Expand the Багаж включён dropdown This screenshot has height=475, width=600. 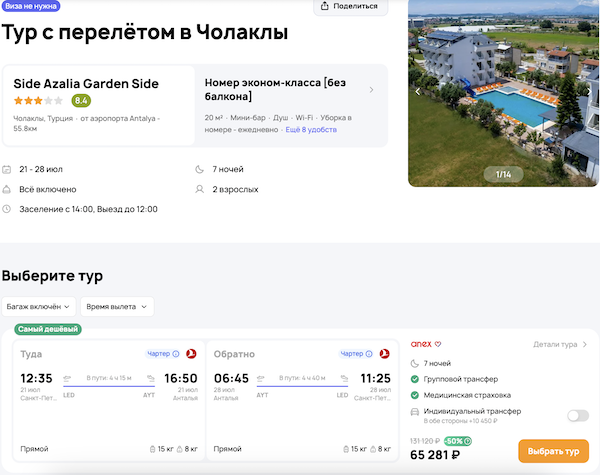click(x=39, y=306)
